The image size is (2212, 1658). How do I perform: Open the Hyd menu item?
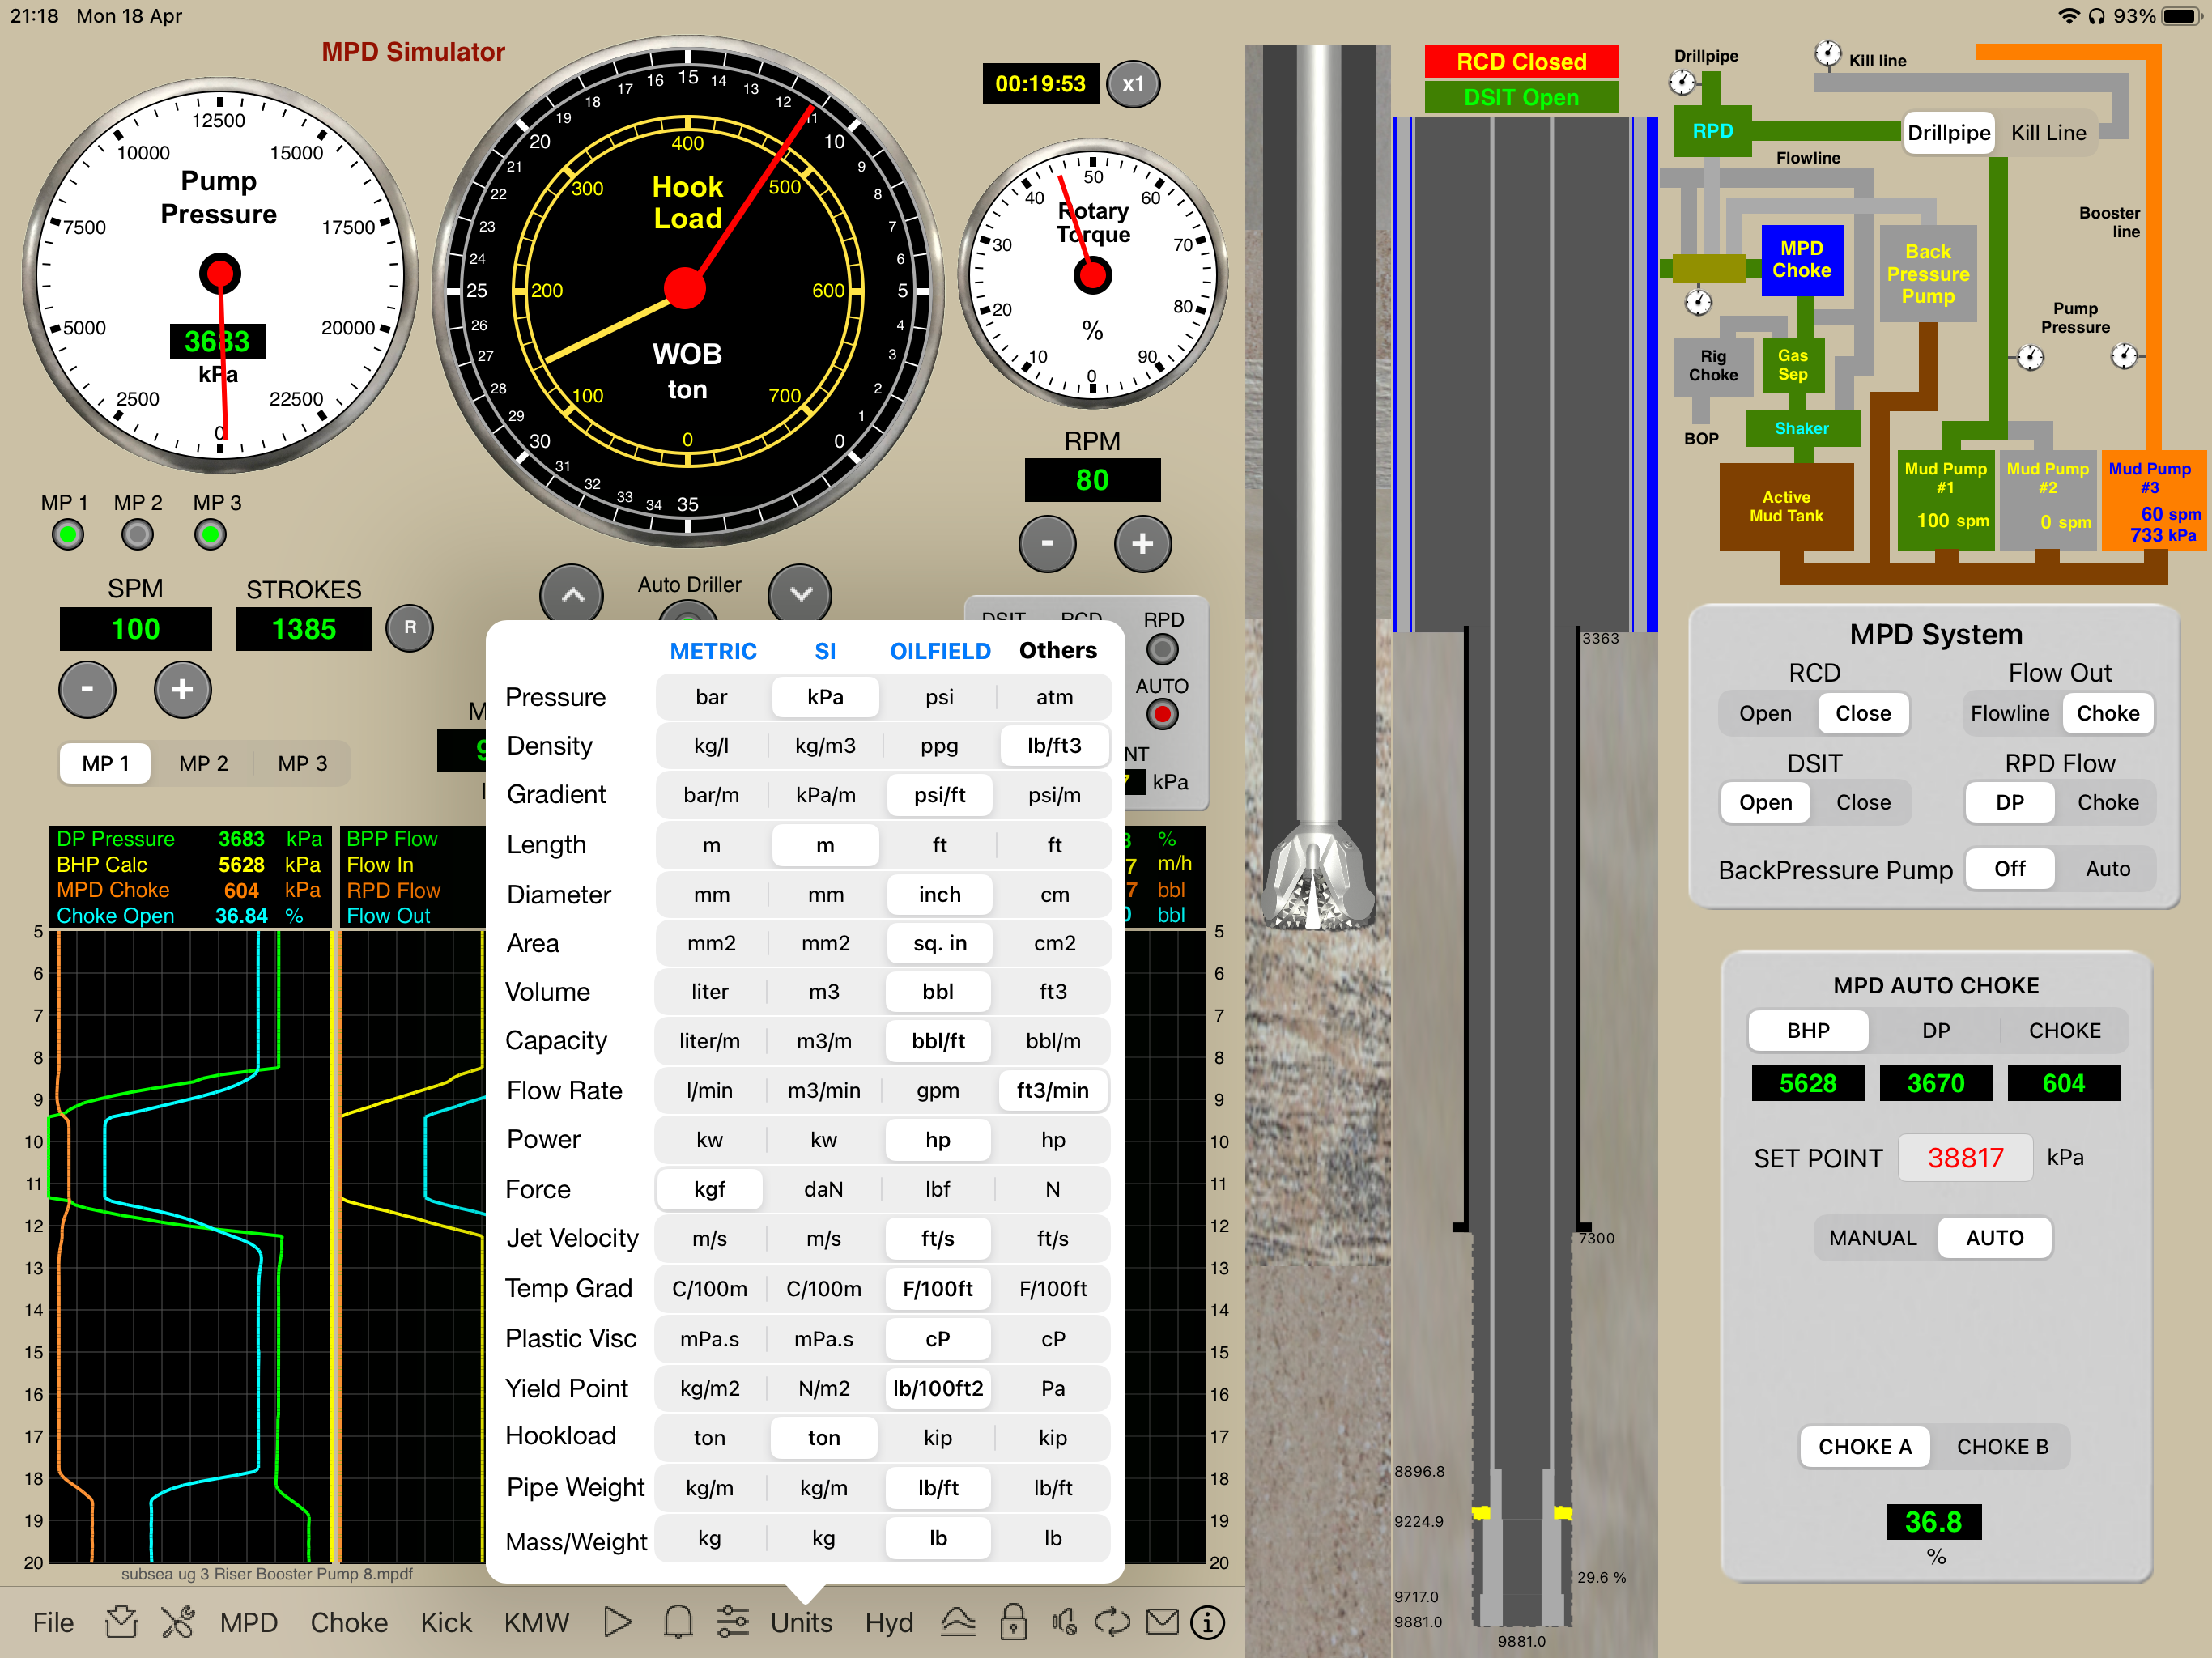pyautogui.click(x=888, y=1622)
